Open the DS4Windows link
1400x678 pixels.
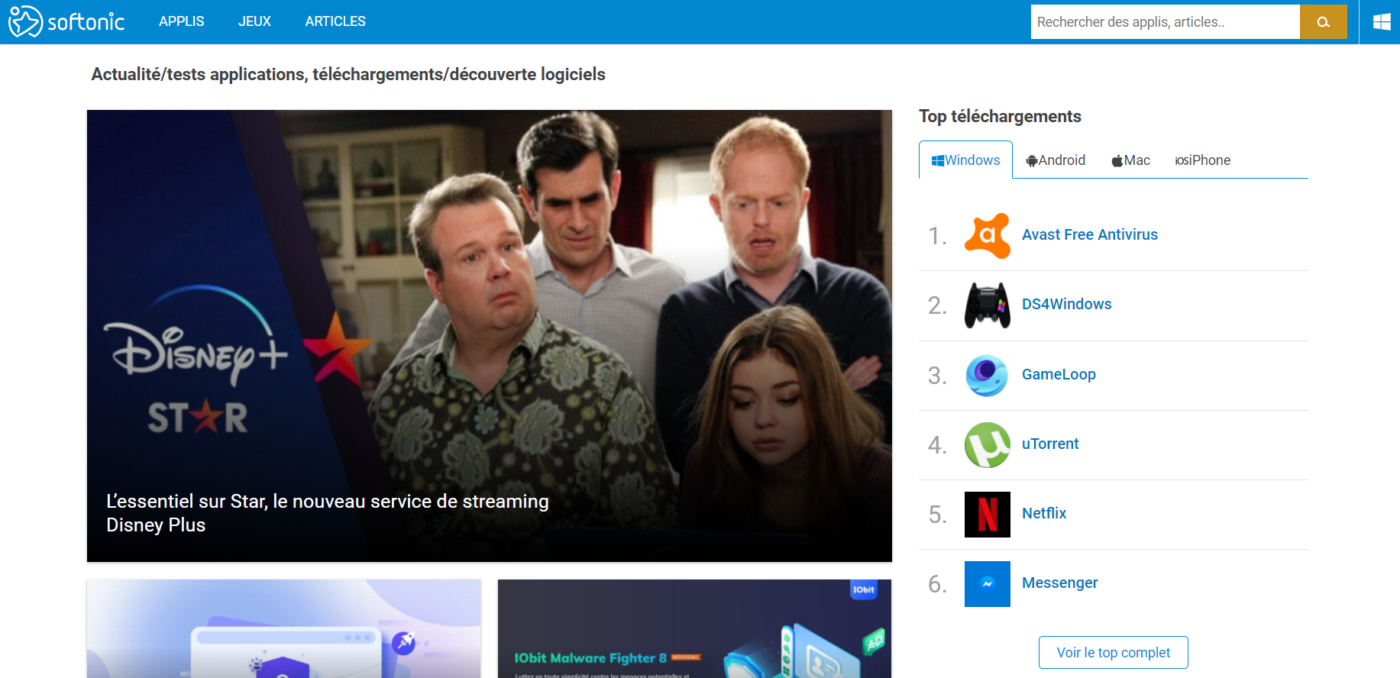pos(1067,304)
